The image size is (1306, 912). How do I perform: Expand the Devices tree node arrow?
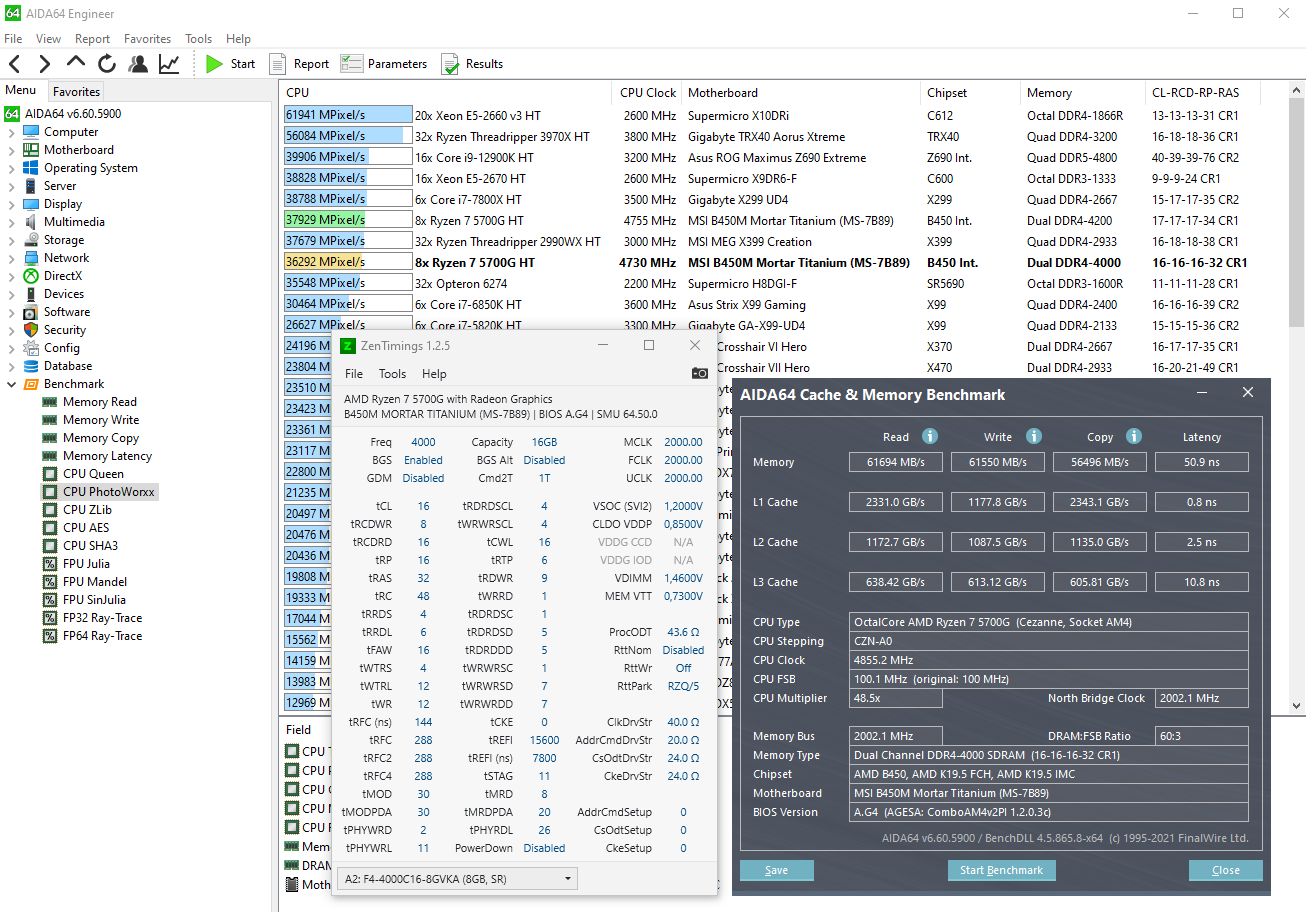(x=11, y=294)
